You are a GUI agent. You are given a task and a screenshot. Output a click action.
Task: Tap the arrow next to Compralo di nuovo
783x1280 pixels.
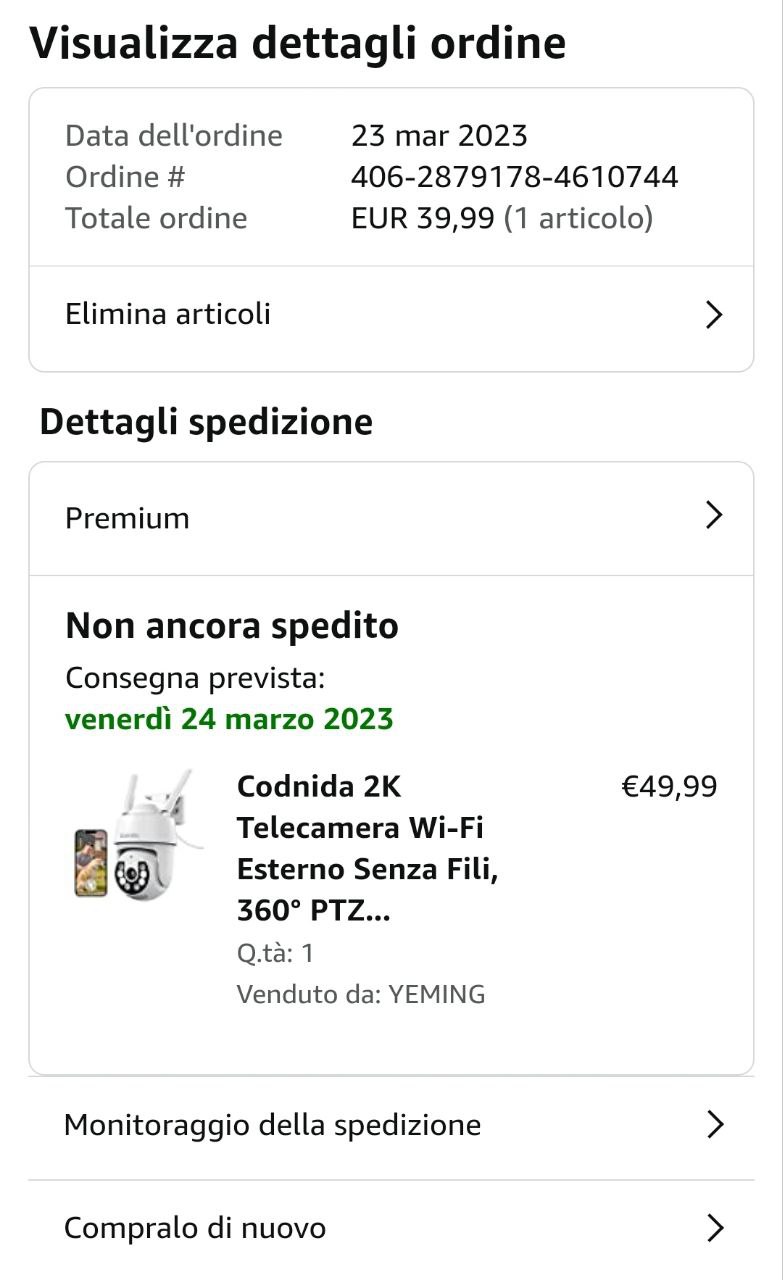(x=714, y=1228)
